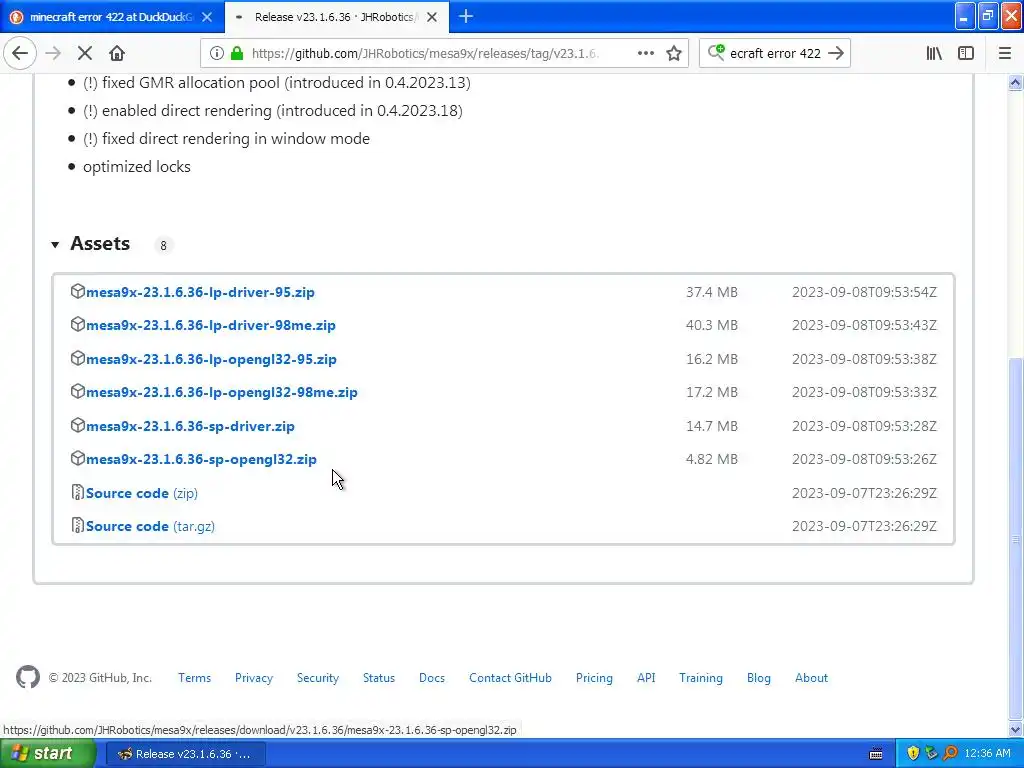Submit the search with the arrow
This screenshot has width=1024, height=768.
click(836, 54)
